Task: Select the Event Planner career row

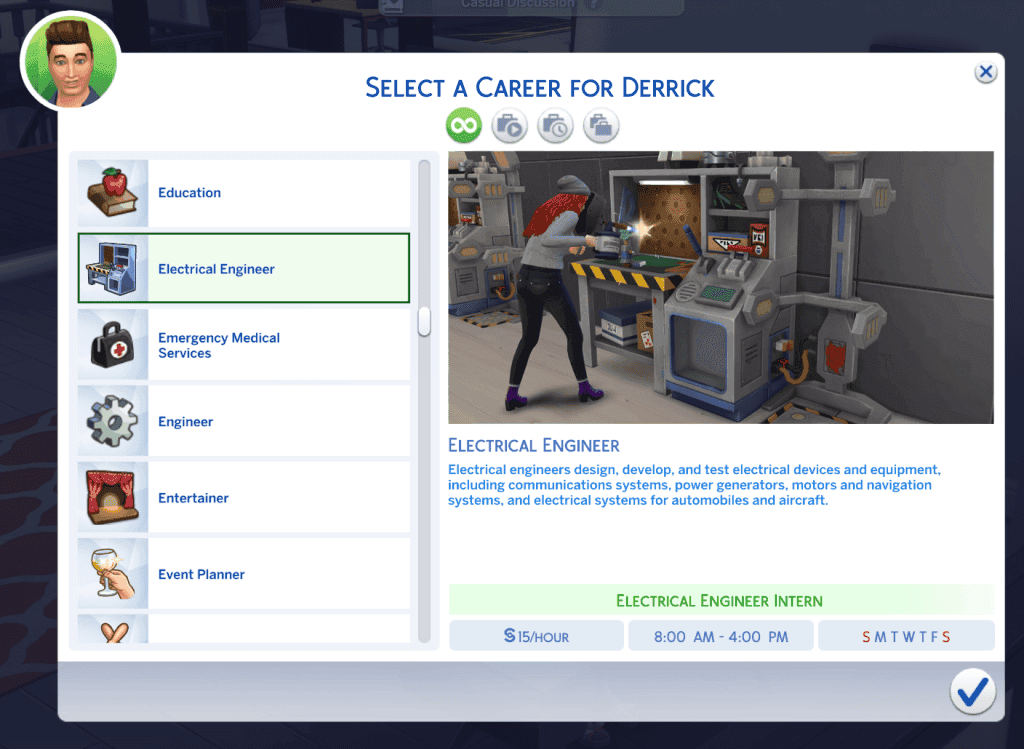Action: tap(244, 574)
